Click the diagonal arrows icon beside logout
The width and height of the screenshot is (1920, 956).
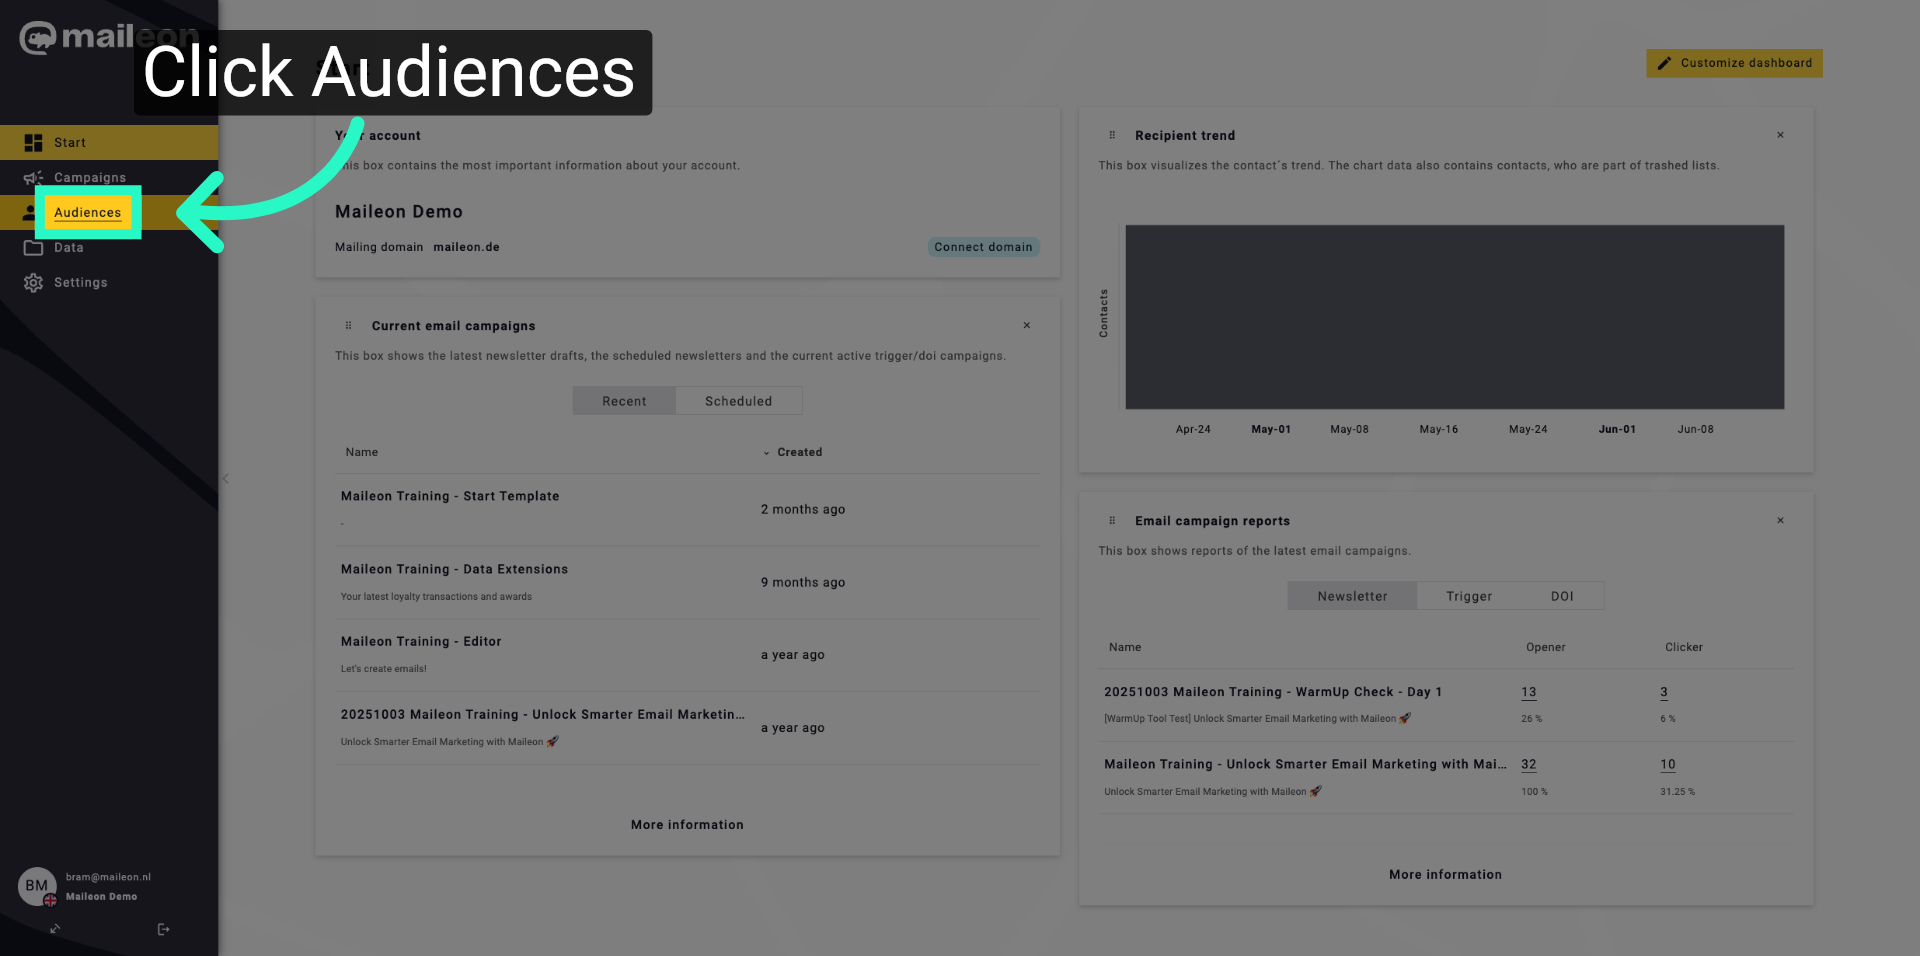(55, 929)
